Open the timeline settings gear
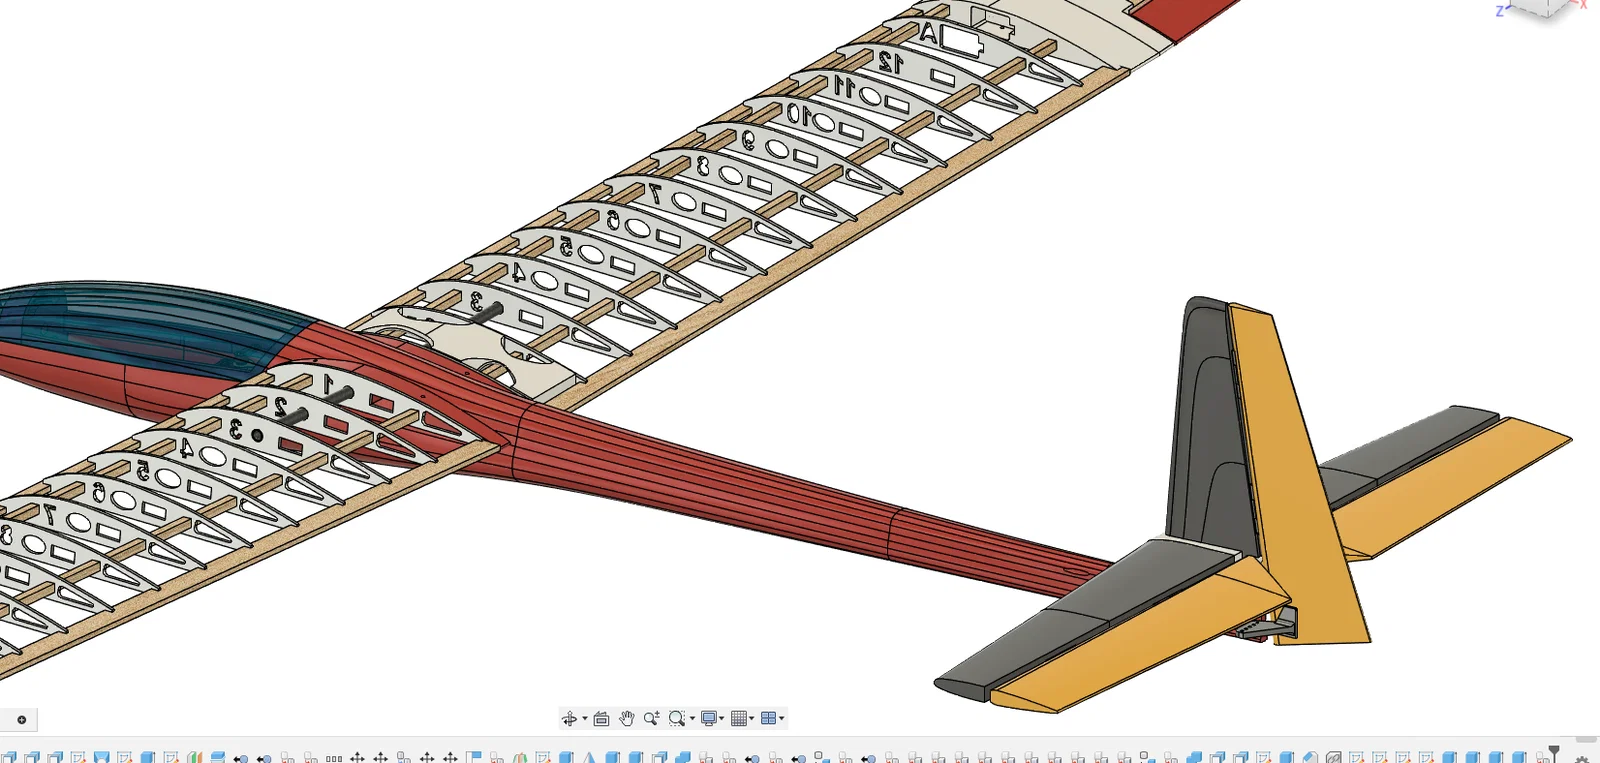Viewport: 1600px width, 763px height. (x=1582, y=758)
